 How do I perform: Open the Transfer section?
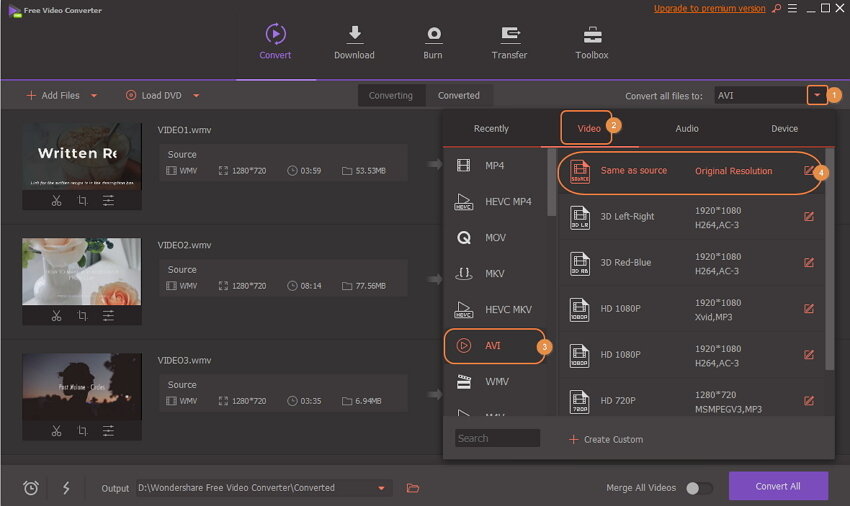click(509, 42)
